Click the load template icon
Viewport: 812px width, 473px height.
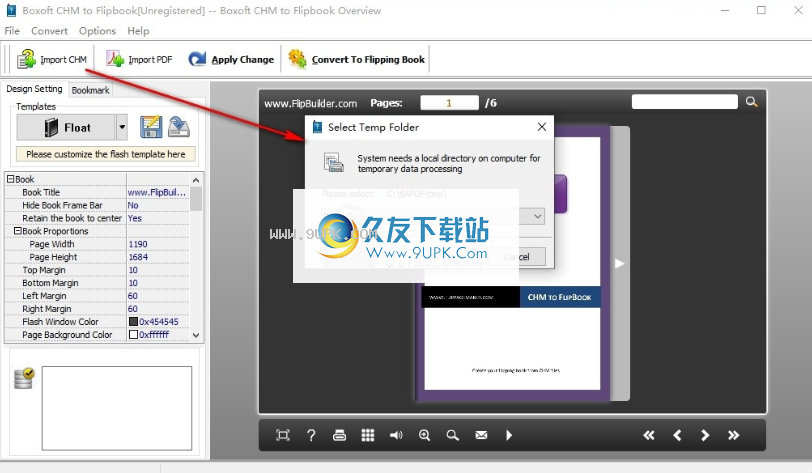[x=179, y=127]
